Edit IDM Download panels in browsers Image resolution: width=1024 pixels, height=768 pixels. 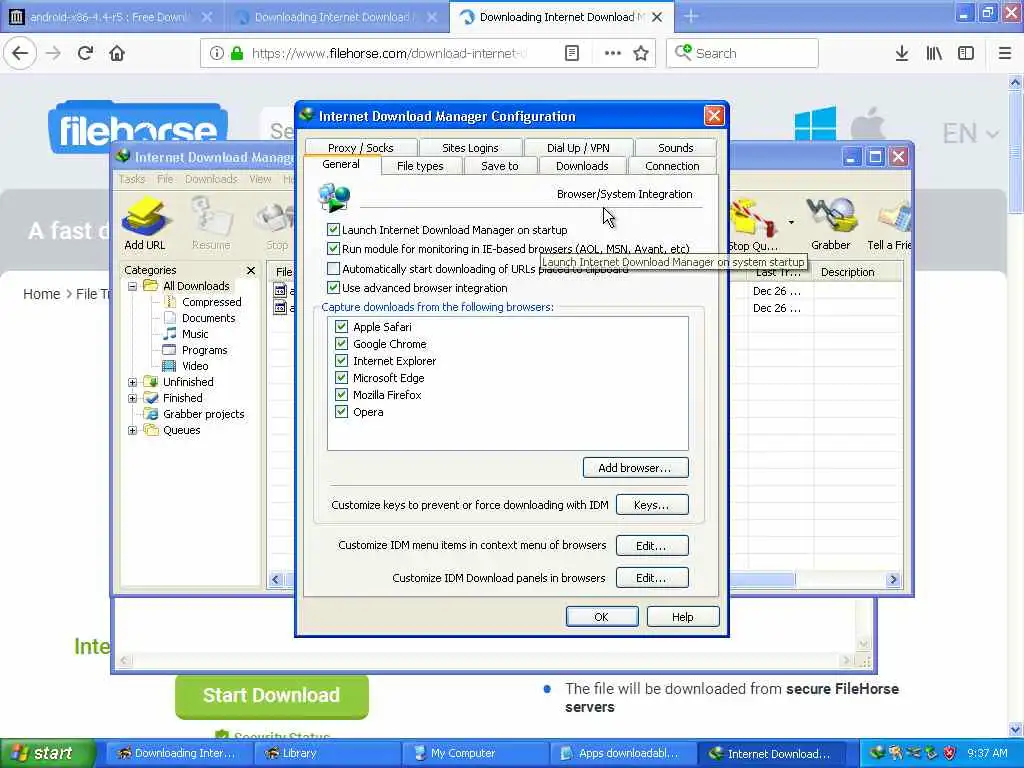[652, 578]
